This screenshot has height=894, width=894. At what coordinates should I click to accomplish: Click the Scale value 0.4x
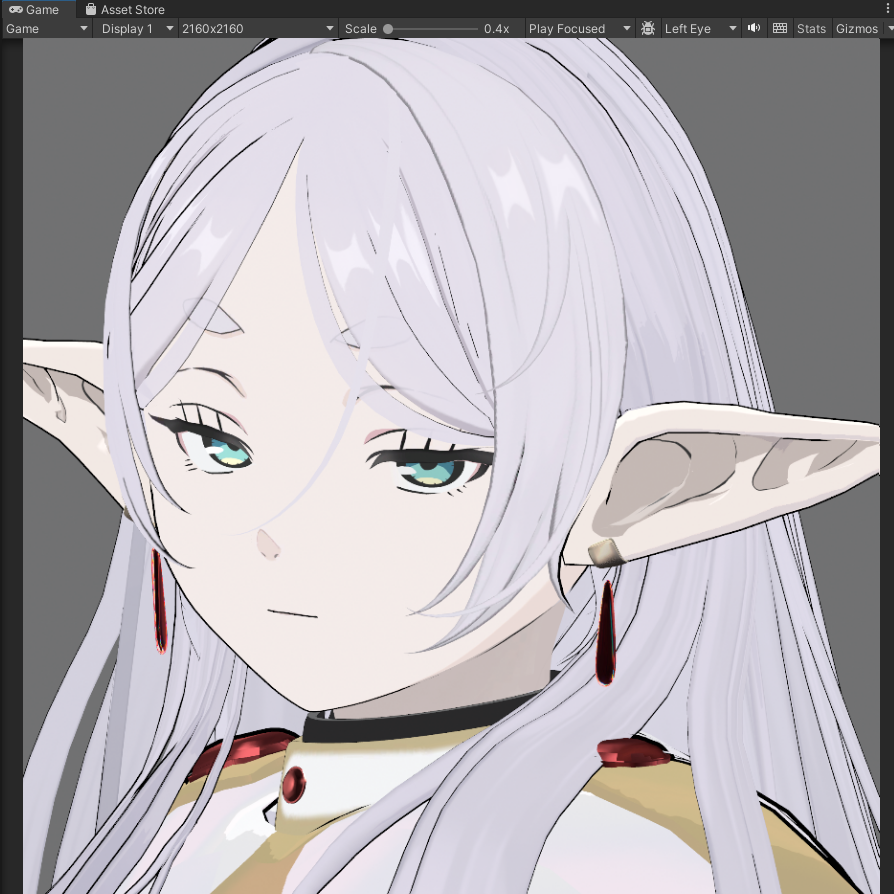click(496, 29)
